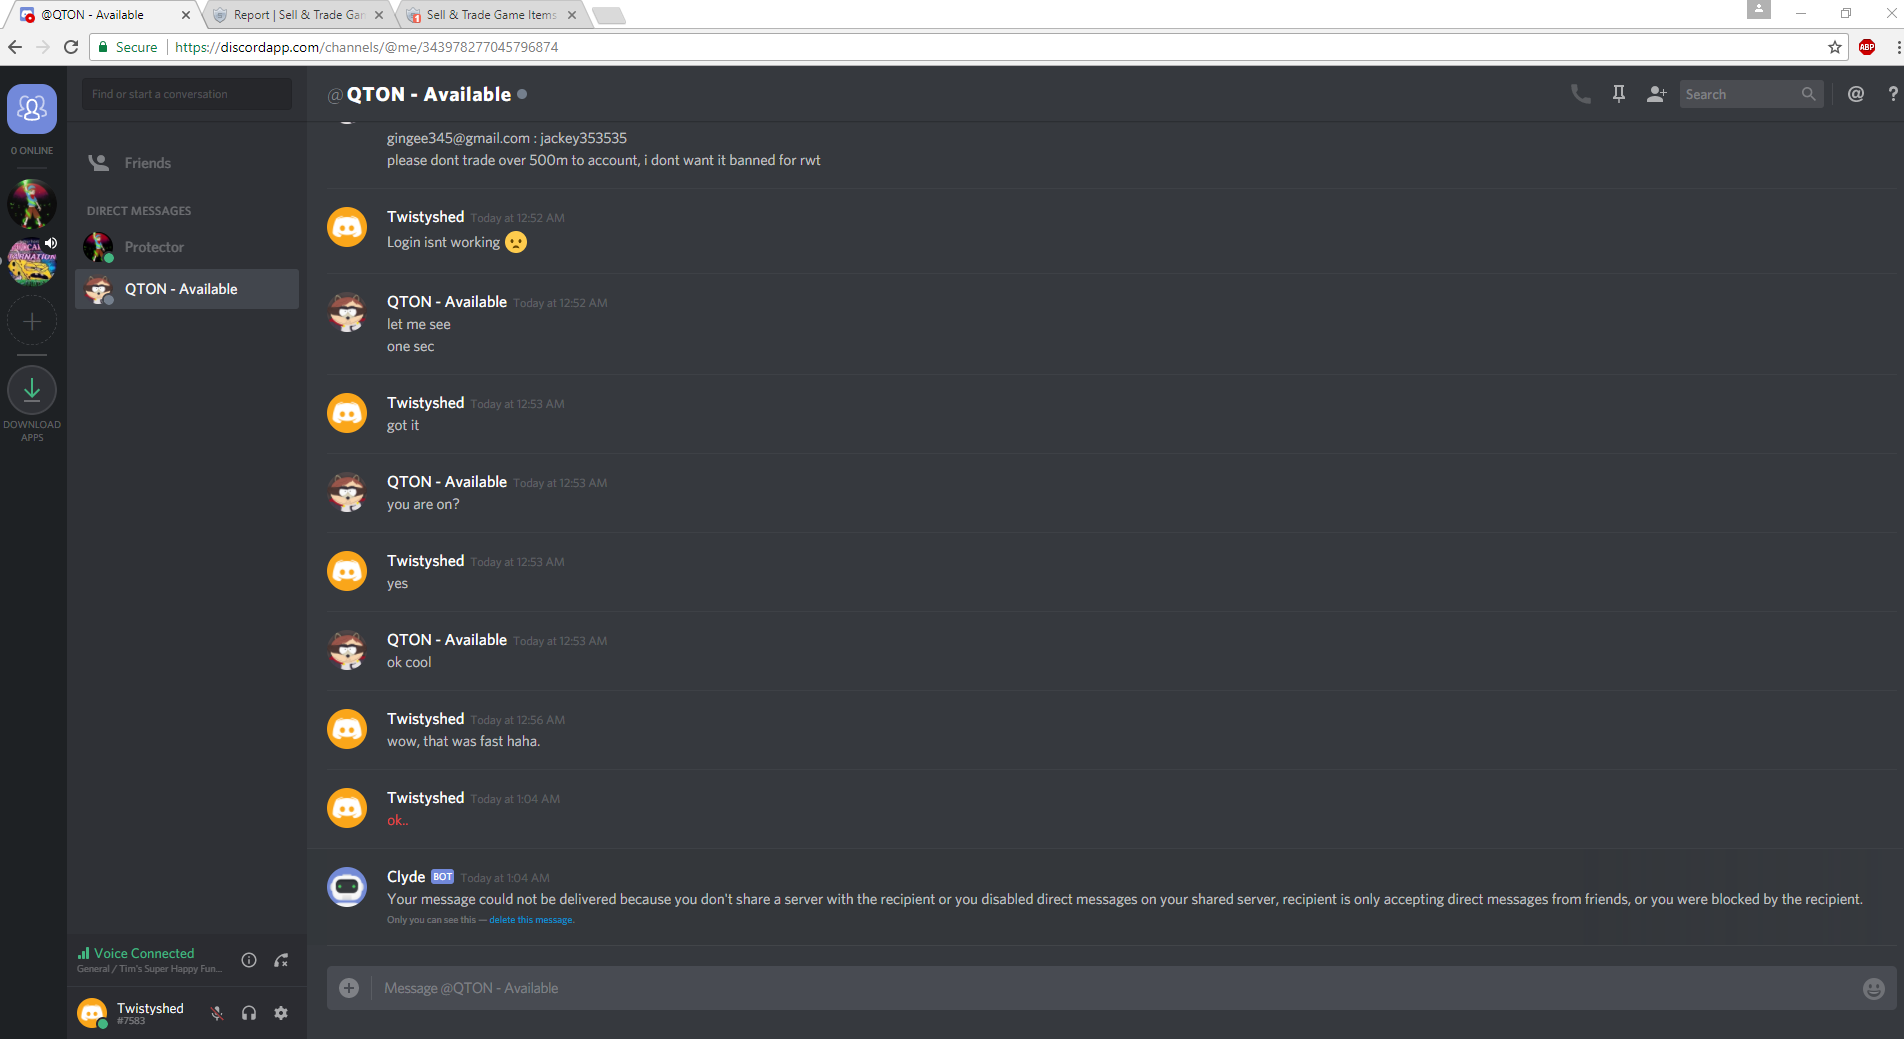Add a server plus button
The width and height of the screenshot is (1904, 1039).
(x=32, y=321)
